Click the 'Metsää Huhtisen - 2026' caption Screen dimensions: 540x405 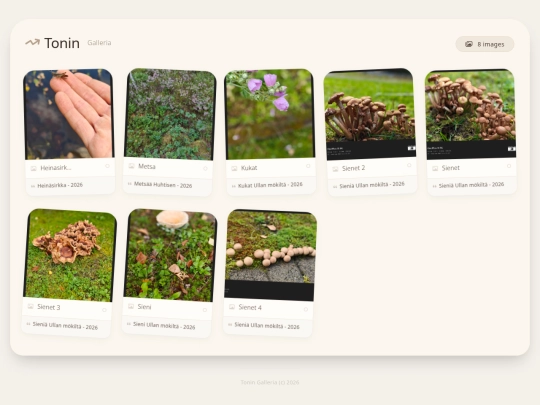[x=163, y=185]
